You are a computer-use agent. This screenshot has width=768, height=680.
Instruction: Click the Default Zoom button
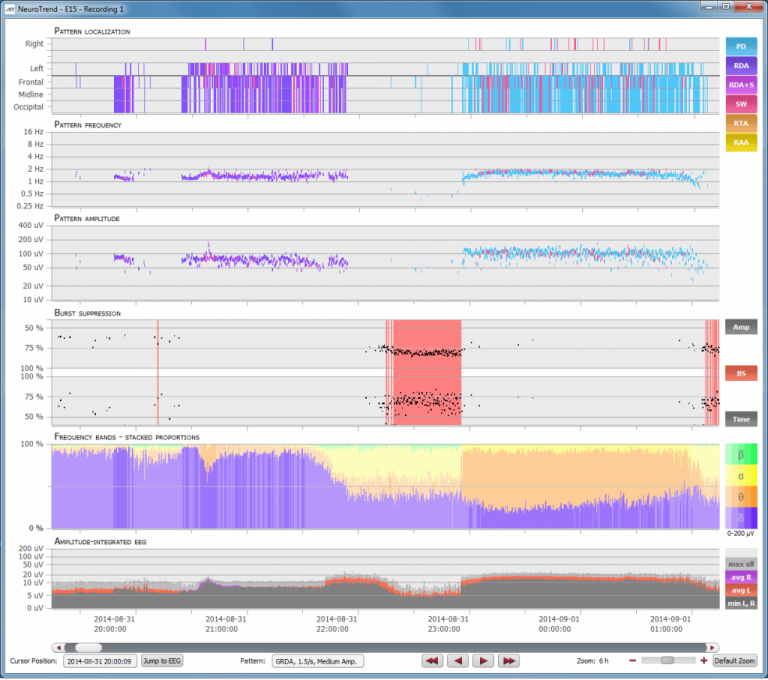point(735,661)
